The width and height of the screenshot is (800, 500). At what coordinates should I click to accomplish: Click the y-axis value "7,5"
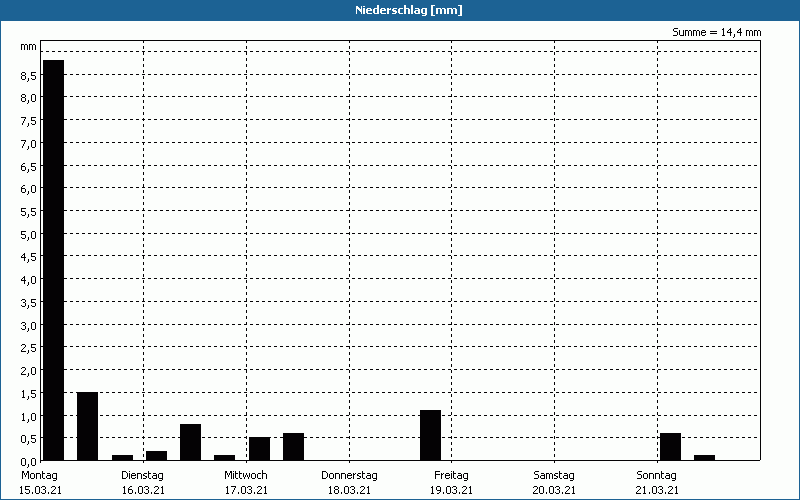pos(29,121)
